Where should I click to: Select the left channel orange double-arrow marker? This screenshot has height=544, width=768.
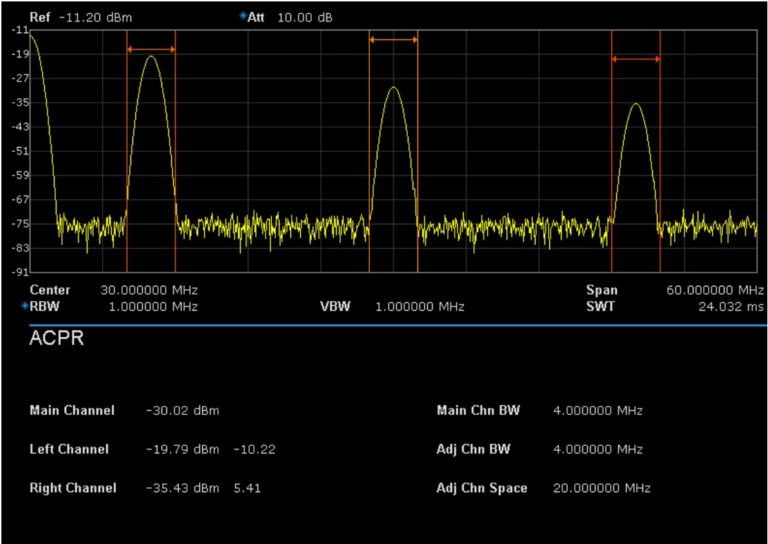point(151,49)
